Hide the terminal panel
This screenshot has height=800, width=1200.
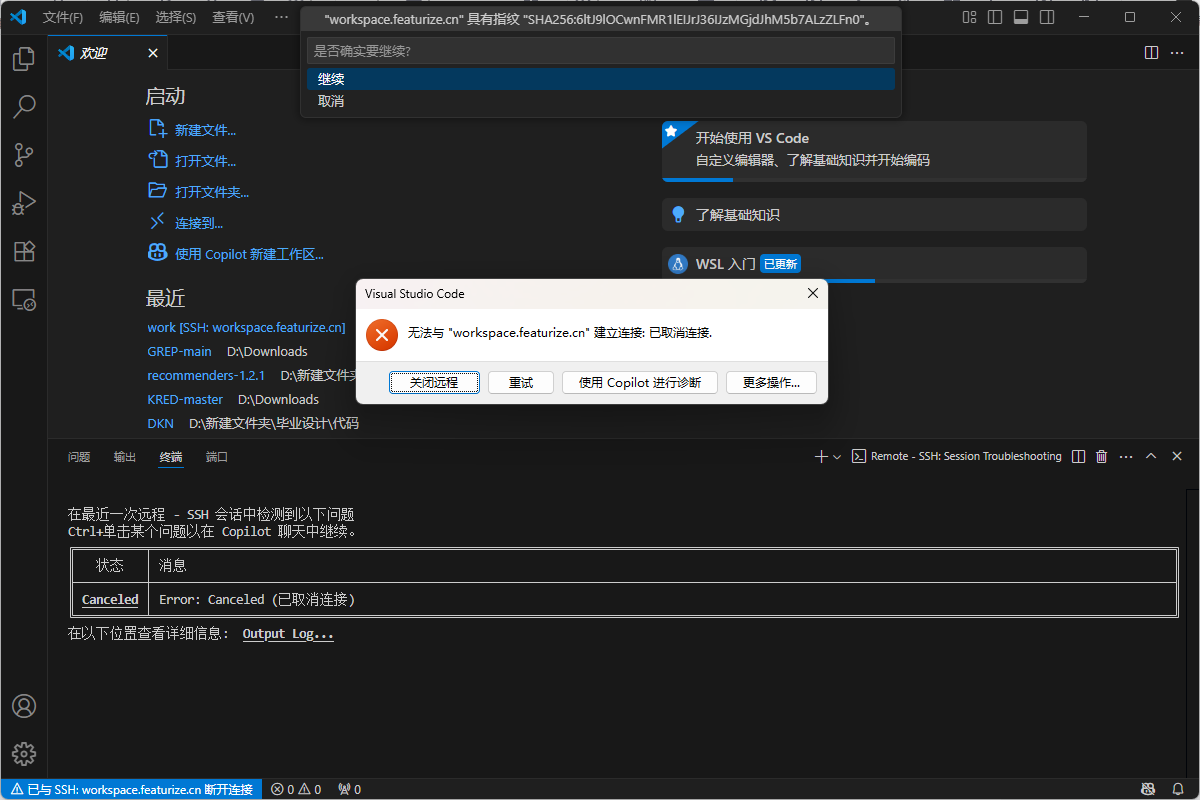tap(1176, 456)
